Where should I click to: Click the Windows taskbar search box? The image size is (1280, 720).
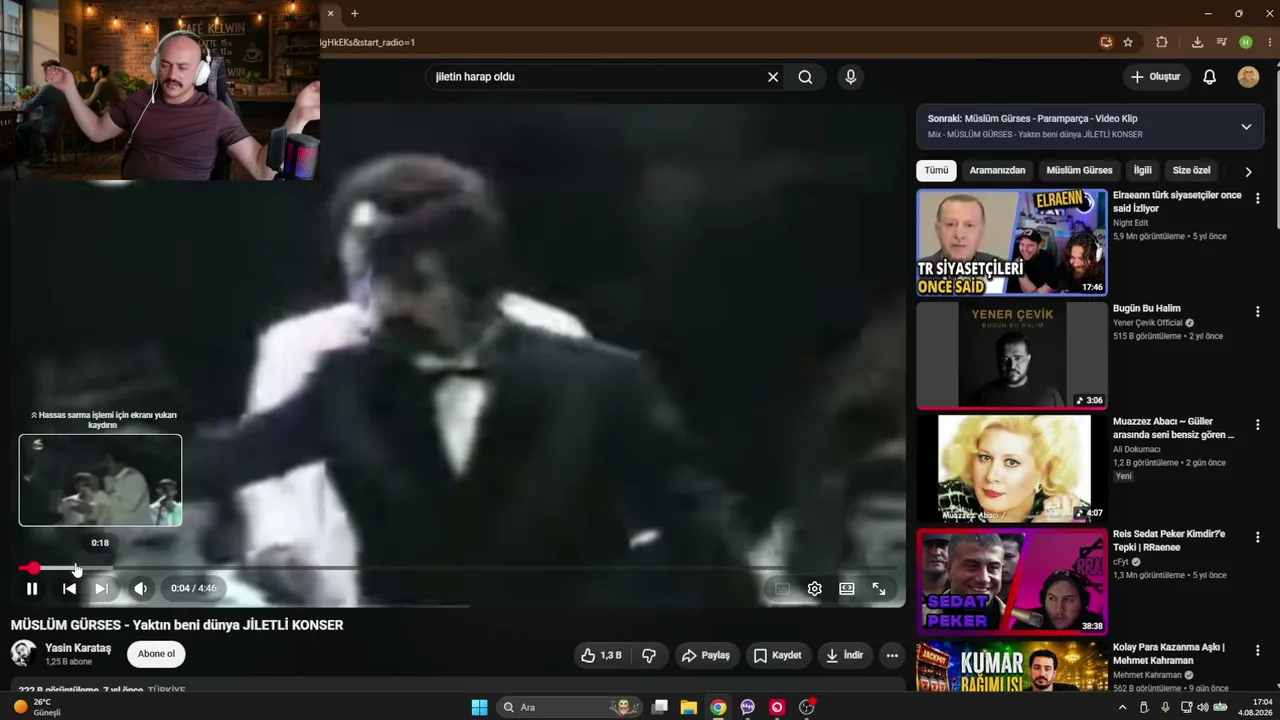click(x=570, y=707)
